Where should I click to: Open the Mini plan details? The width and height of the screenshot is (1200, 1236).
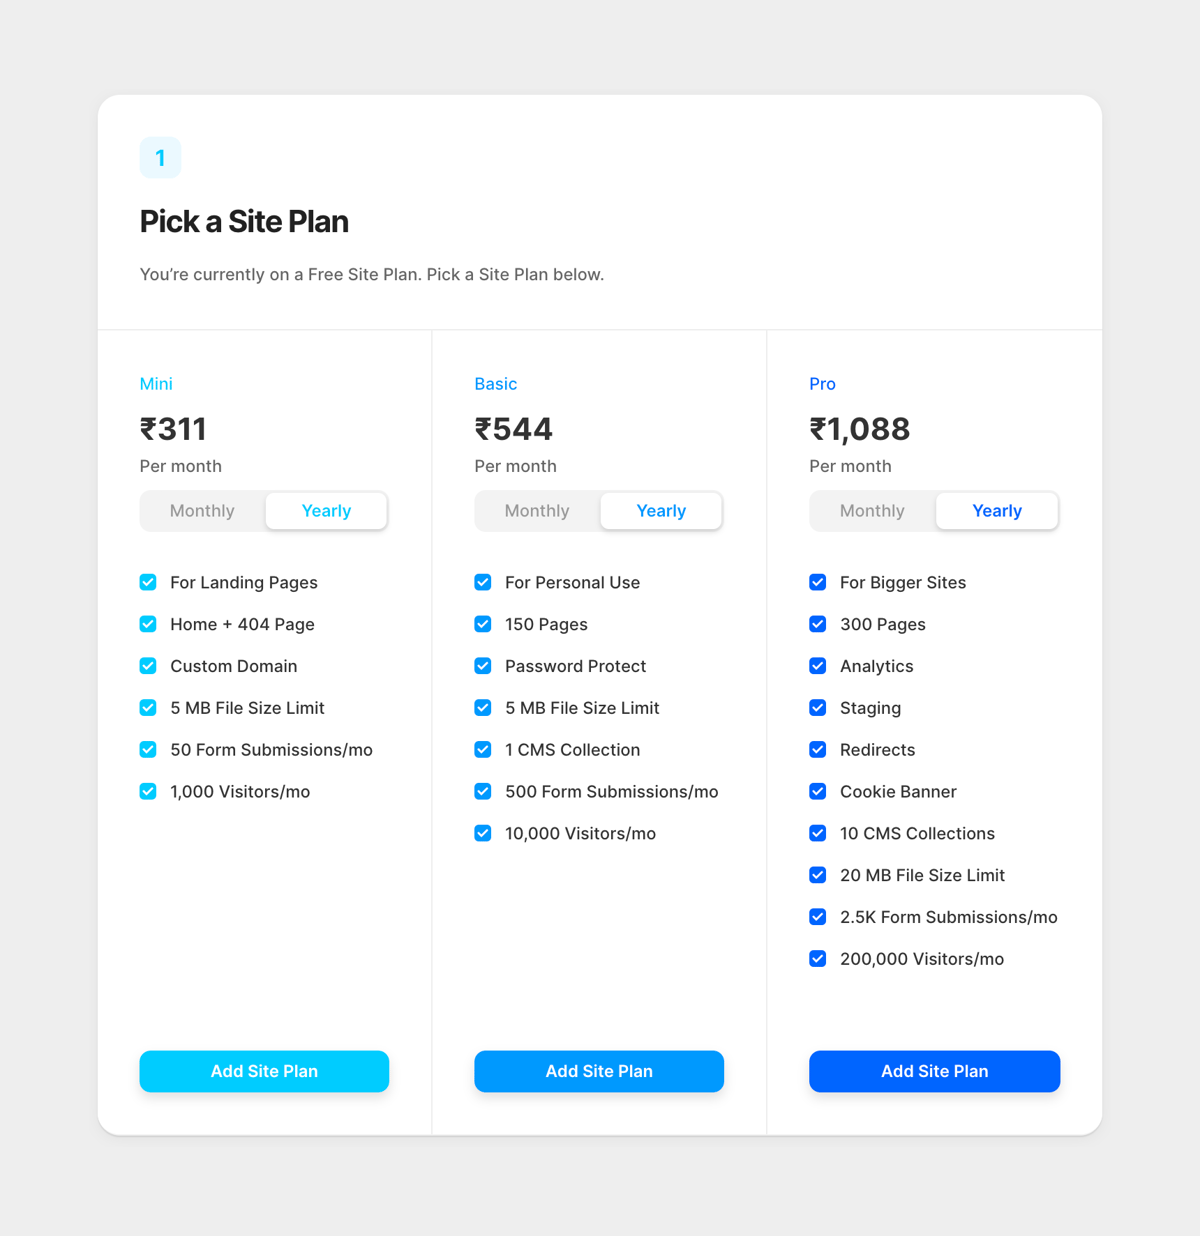[x=156, y=383]
